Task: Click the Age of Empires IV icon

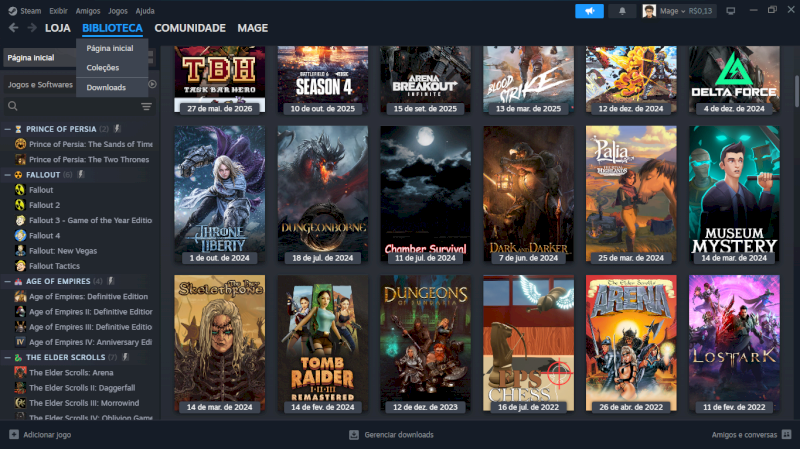Action: coord(20,342)
